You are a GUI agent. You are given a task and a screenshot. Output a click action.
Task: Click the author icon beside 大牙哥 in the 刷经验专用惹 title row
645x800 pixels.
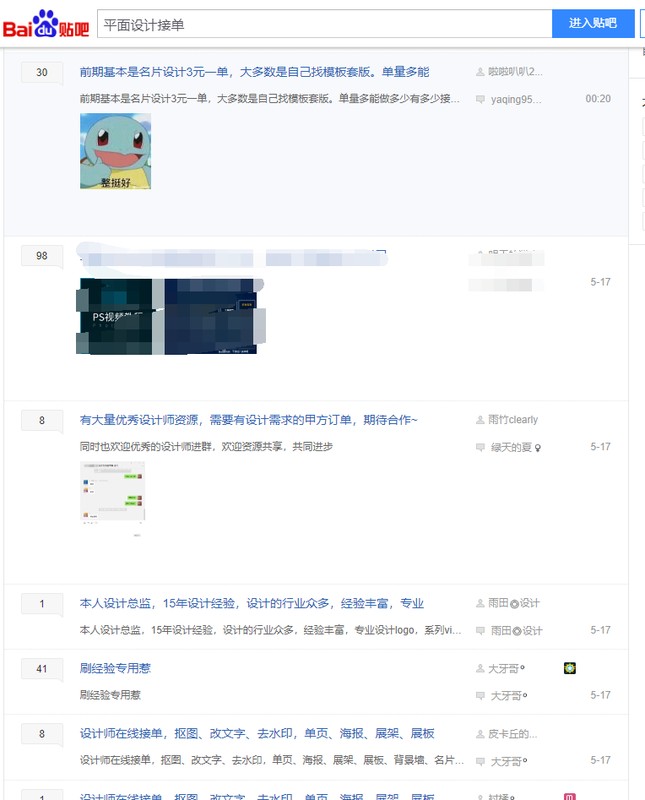click(480, 668)
